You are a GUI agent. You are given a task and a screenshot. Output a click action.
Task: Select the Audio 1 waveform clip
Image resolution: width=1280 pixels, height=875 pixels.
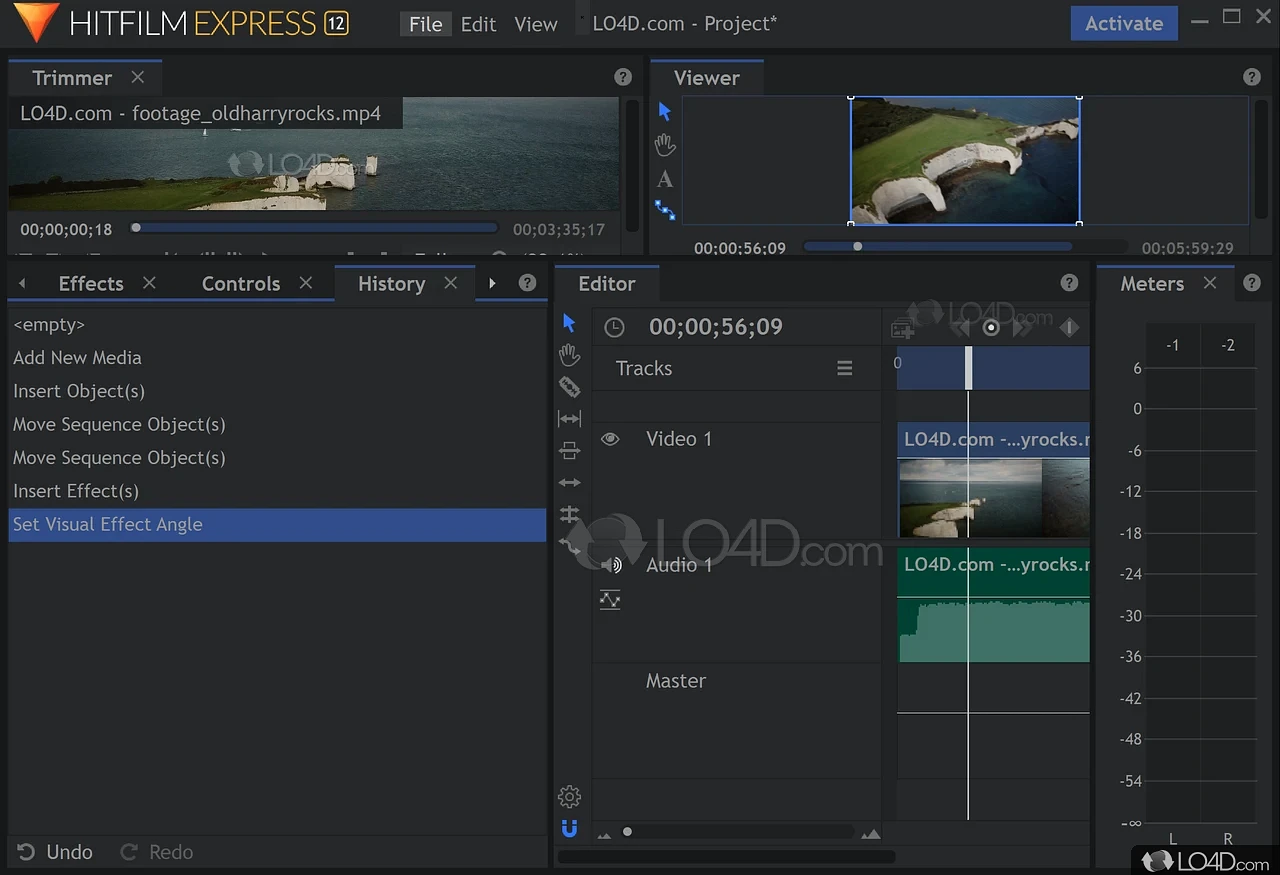click(x=993, y=605)
